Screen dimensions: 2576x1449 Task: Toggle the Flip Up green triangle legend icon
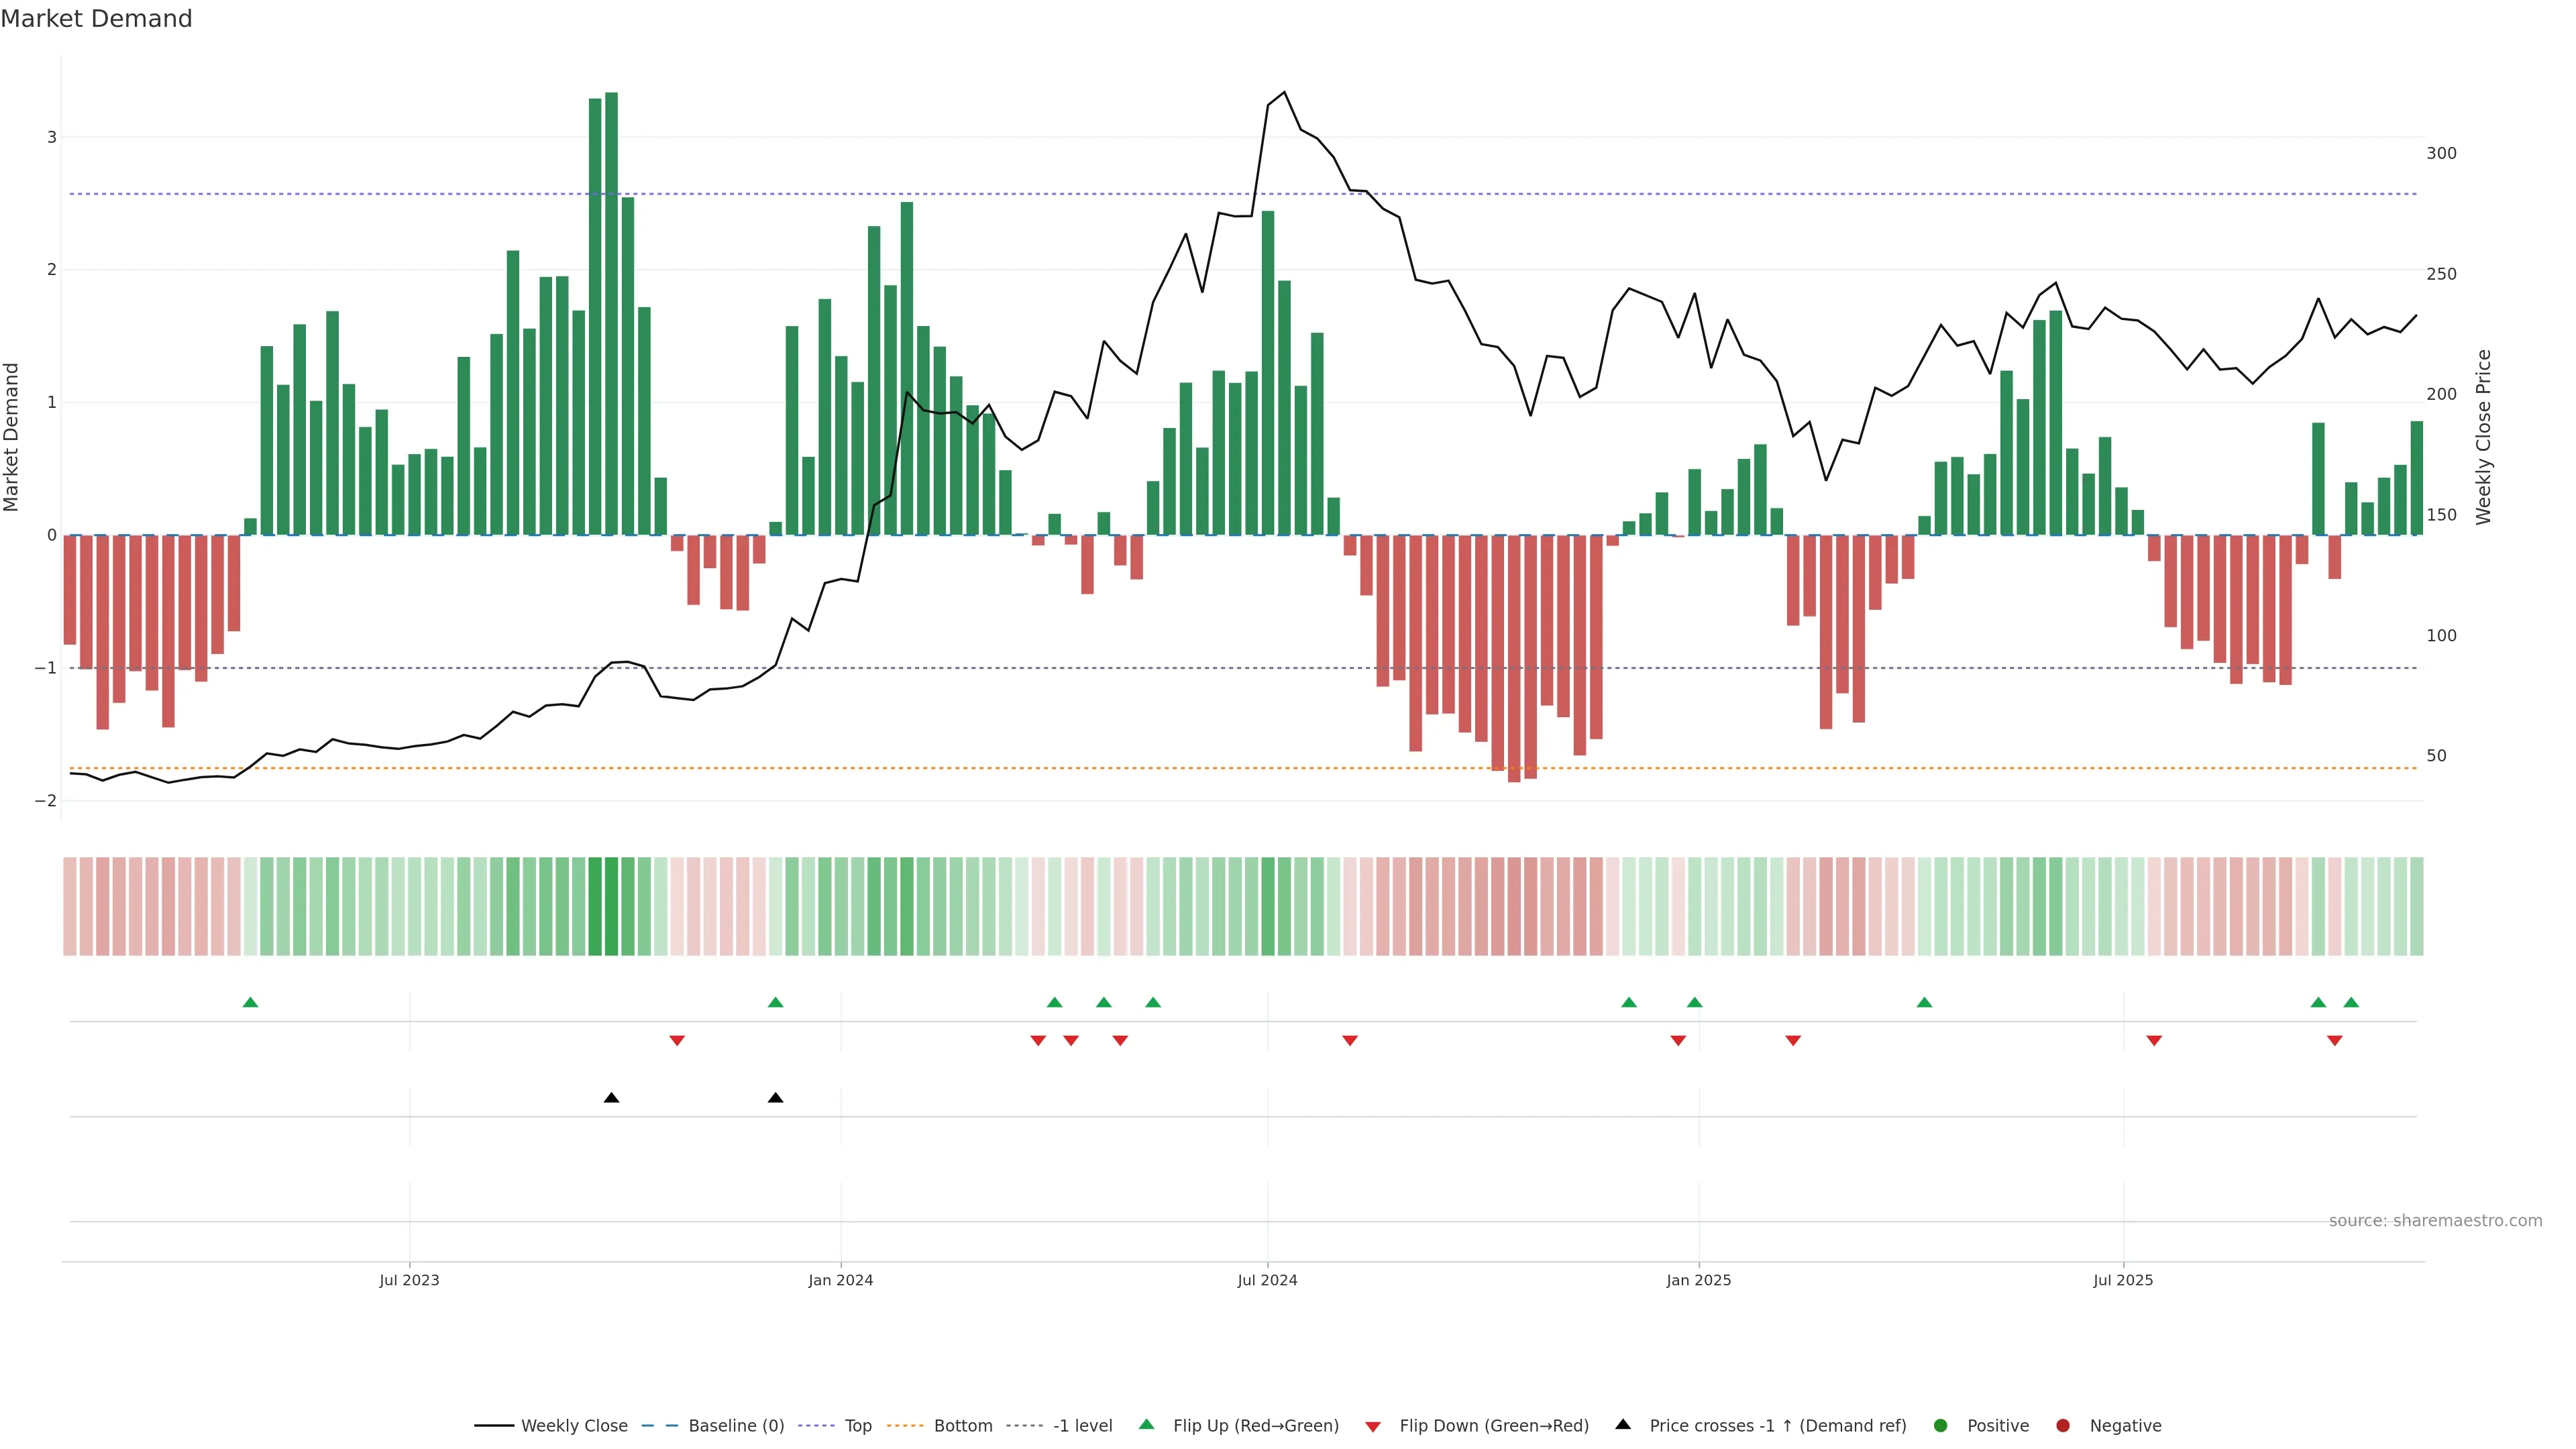coord(1146,1424)
